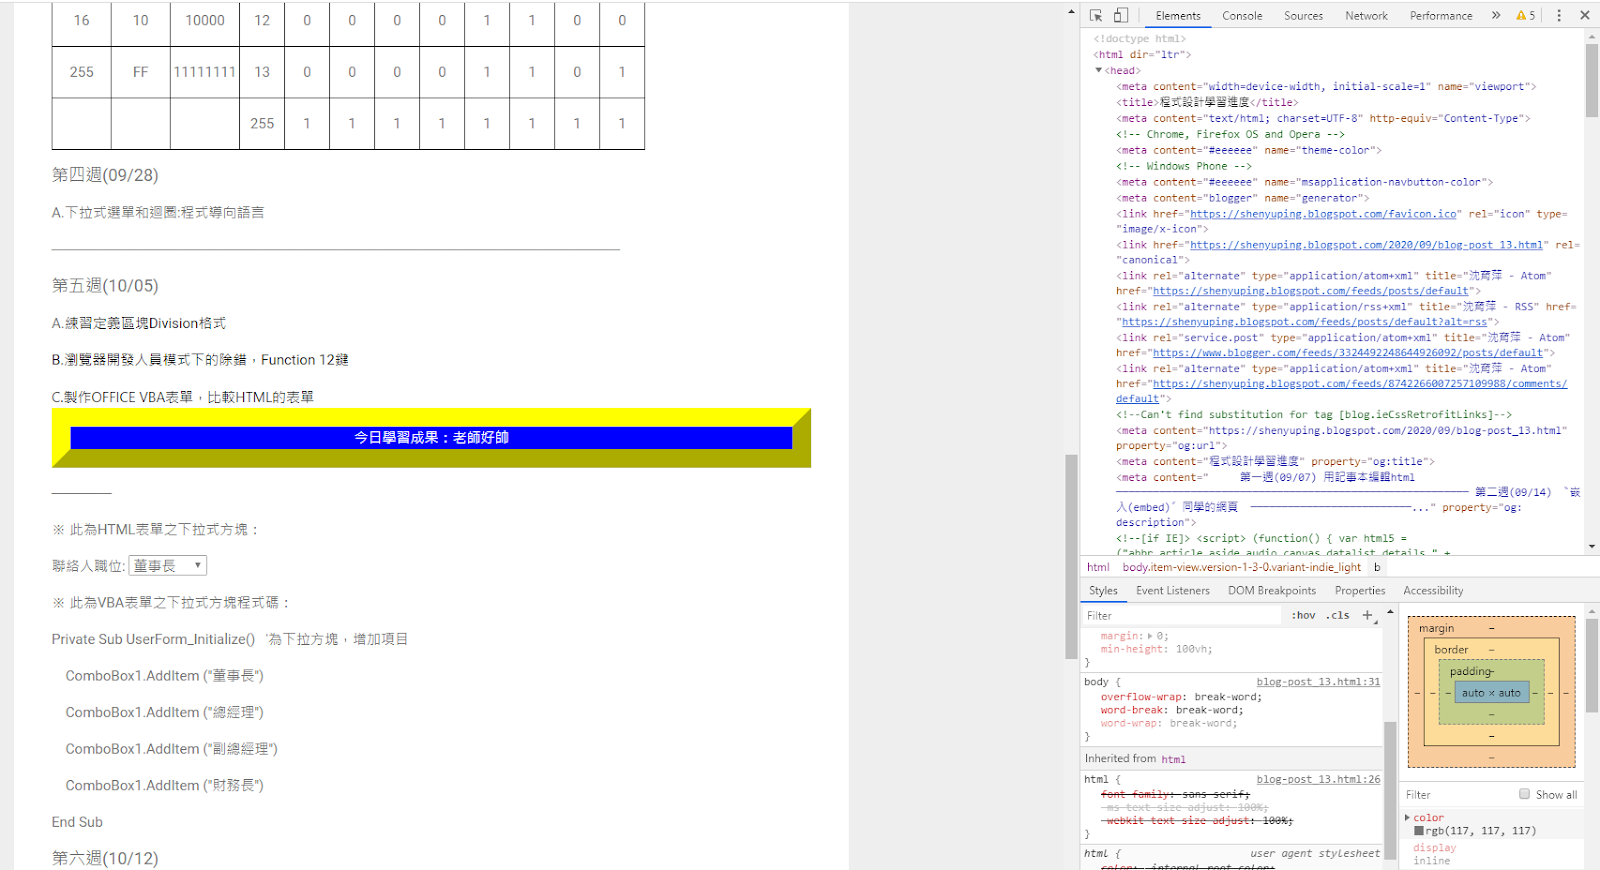
Task: Click the 第五週(10/05) heading
Action: 105,286
